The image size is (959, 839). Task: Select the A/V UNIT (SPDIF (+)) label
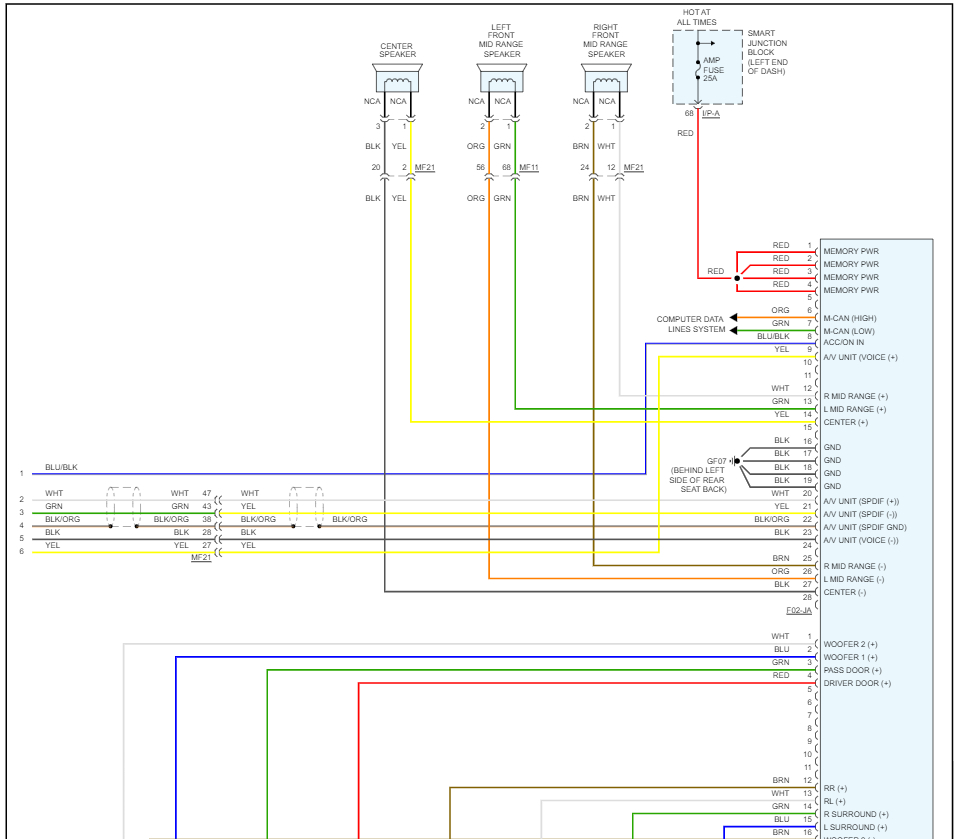tap(861, 501)
